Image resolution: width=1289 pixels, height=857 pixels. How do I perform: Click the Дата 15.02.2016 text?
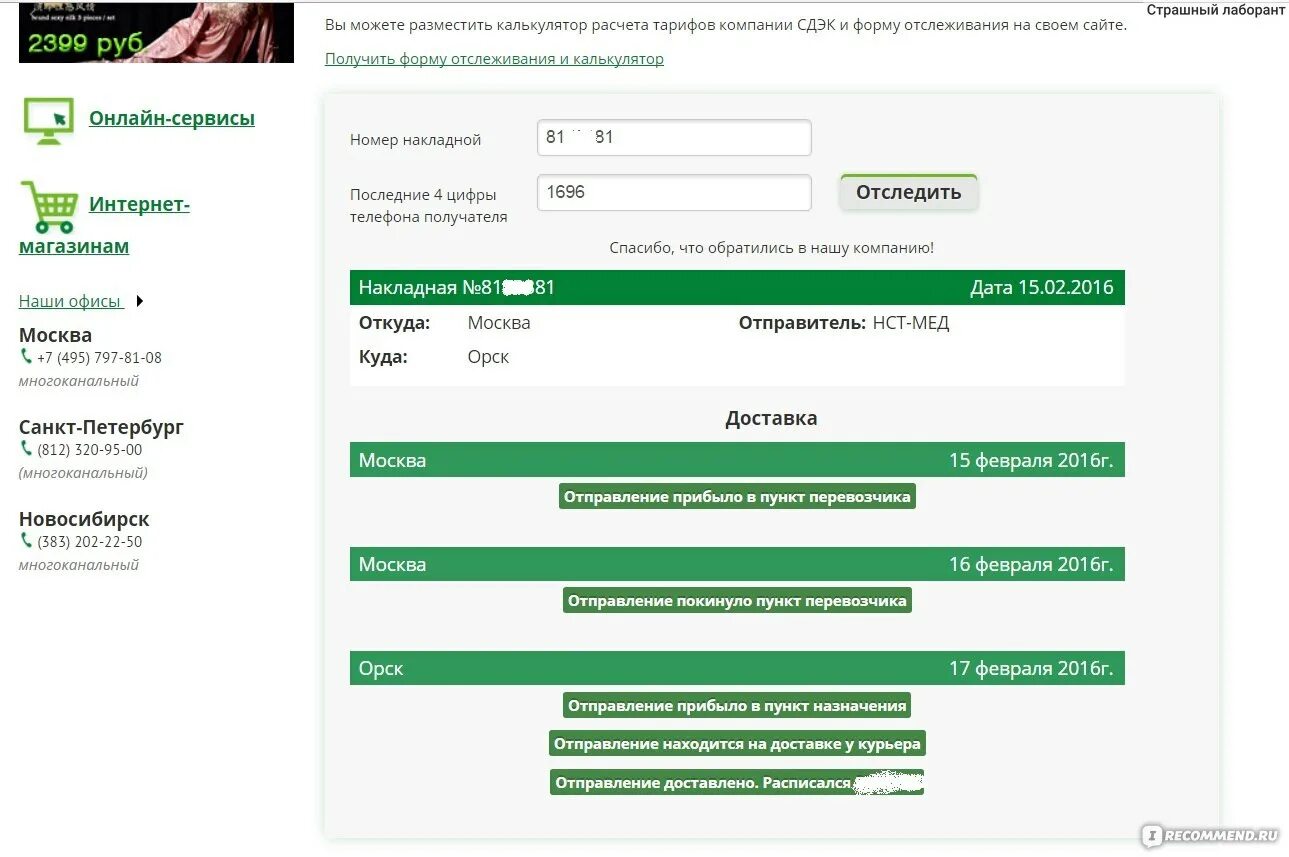coord(1041,288)
